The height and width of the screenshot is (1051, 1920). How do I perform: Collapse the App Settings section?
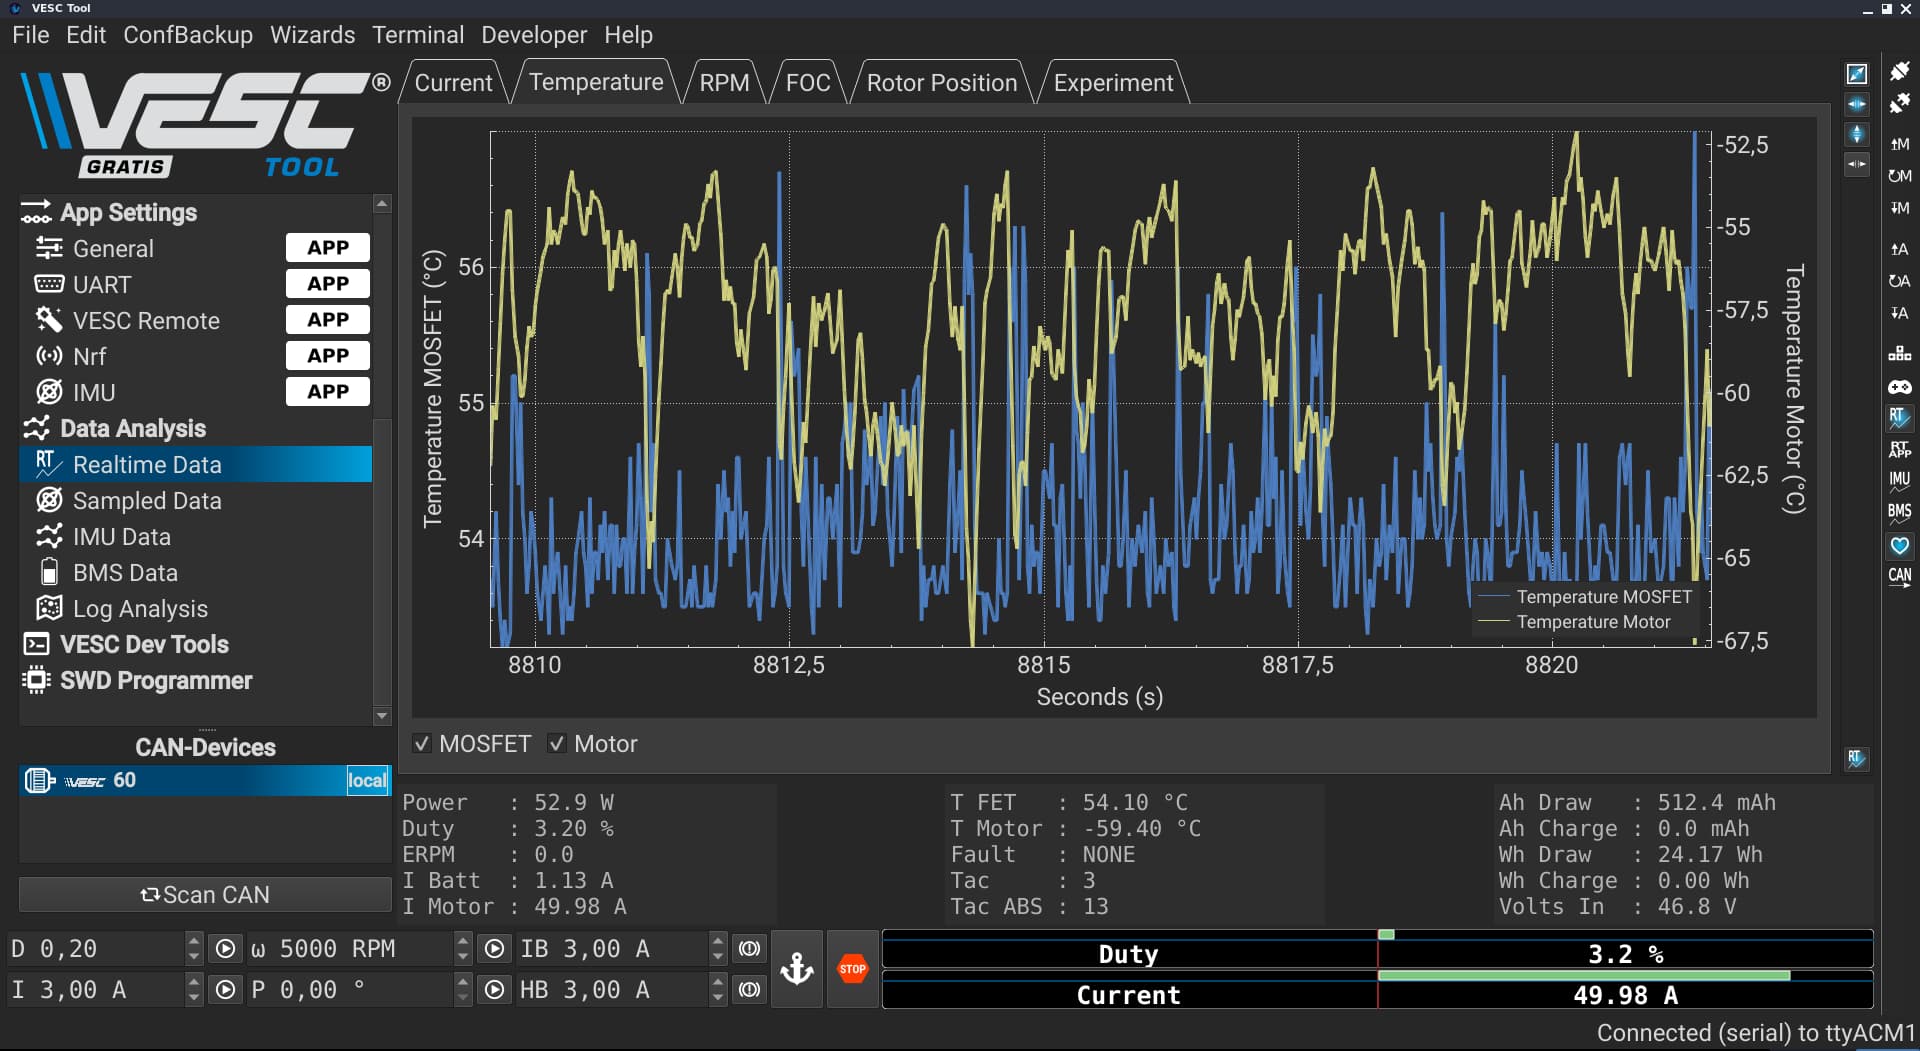(128, 212)
